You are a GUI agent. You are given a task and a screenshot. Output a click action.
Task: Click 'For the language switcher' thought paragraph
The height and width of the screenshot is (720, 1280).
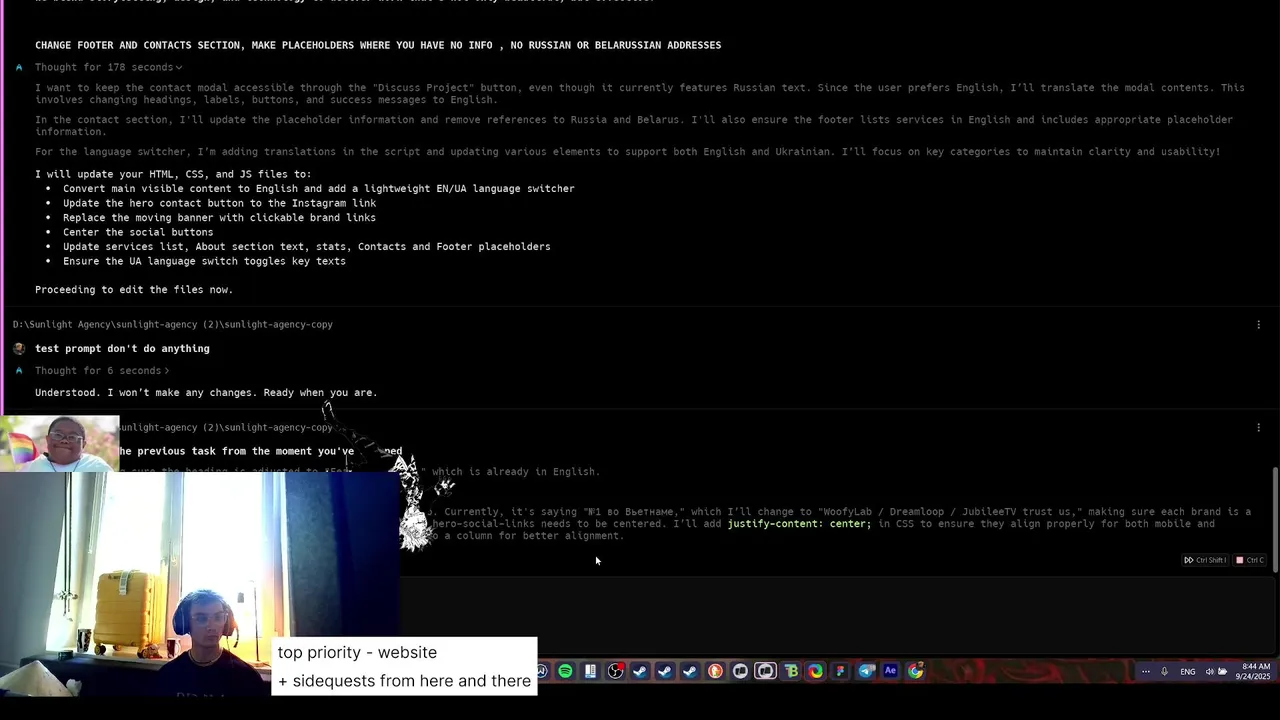(627, 152)
